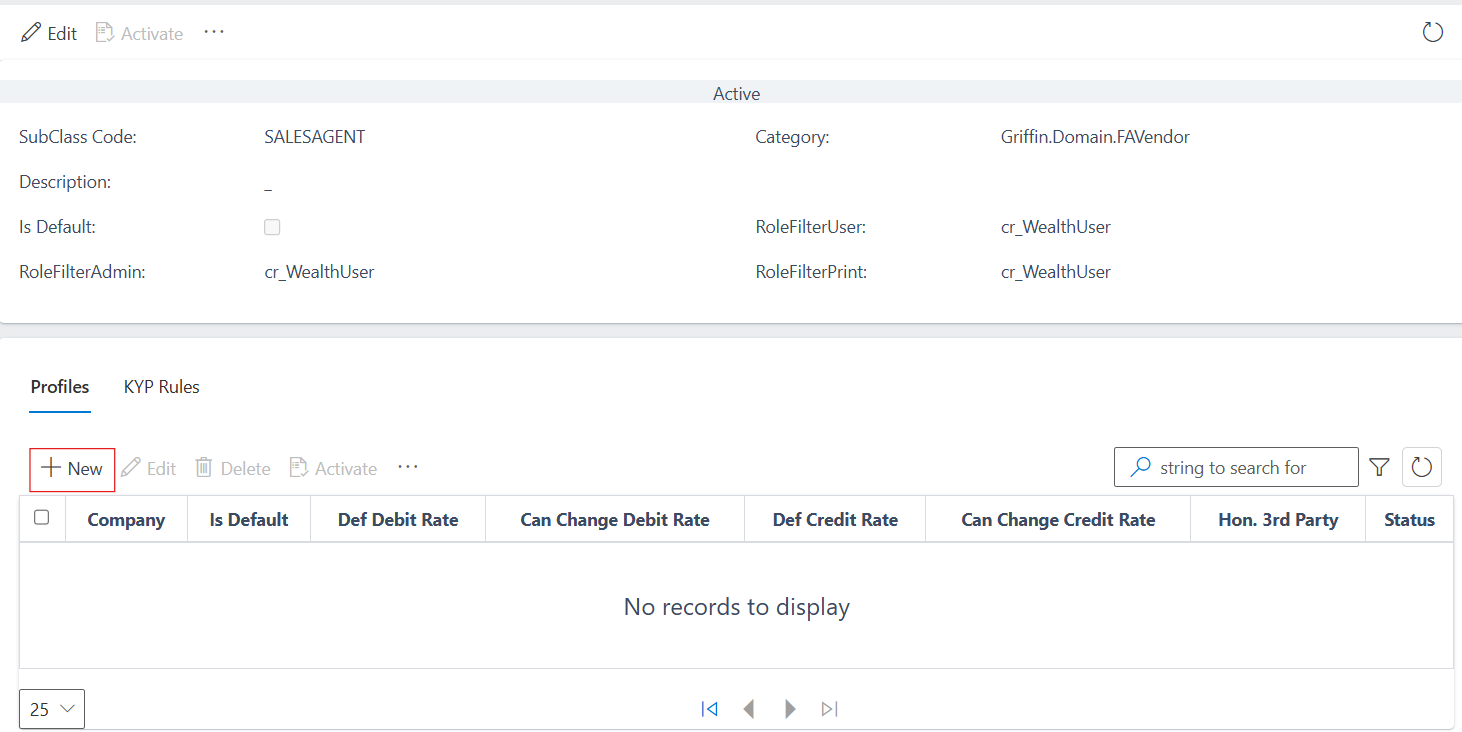The height and width of the screenshot is (732, 1462).
Task: Sort by the Status column header
Action: pos(1409,520)
